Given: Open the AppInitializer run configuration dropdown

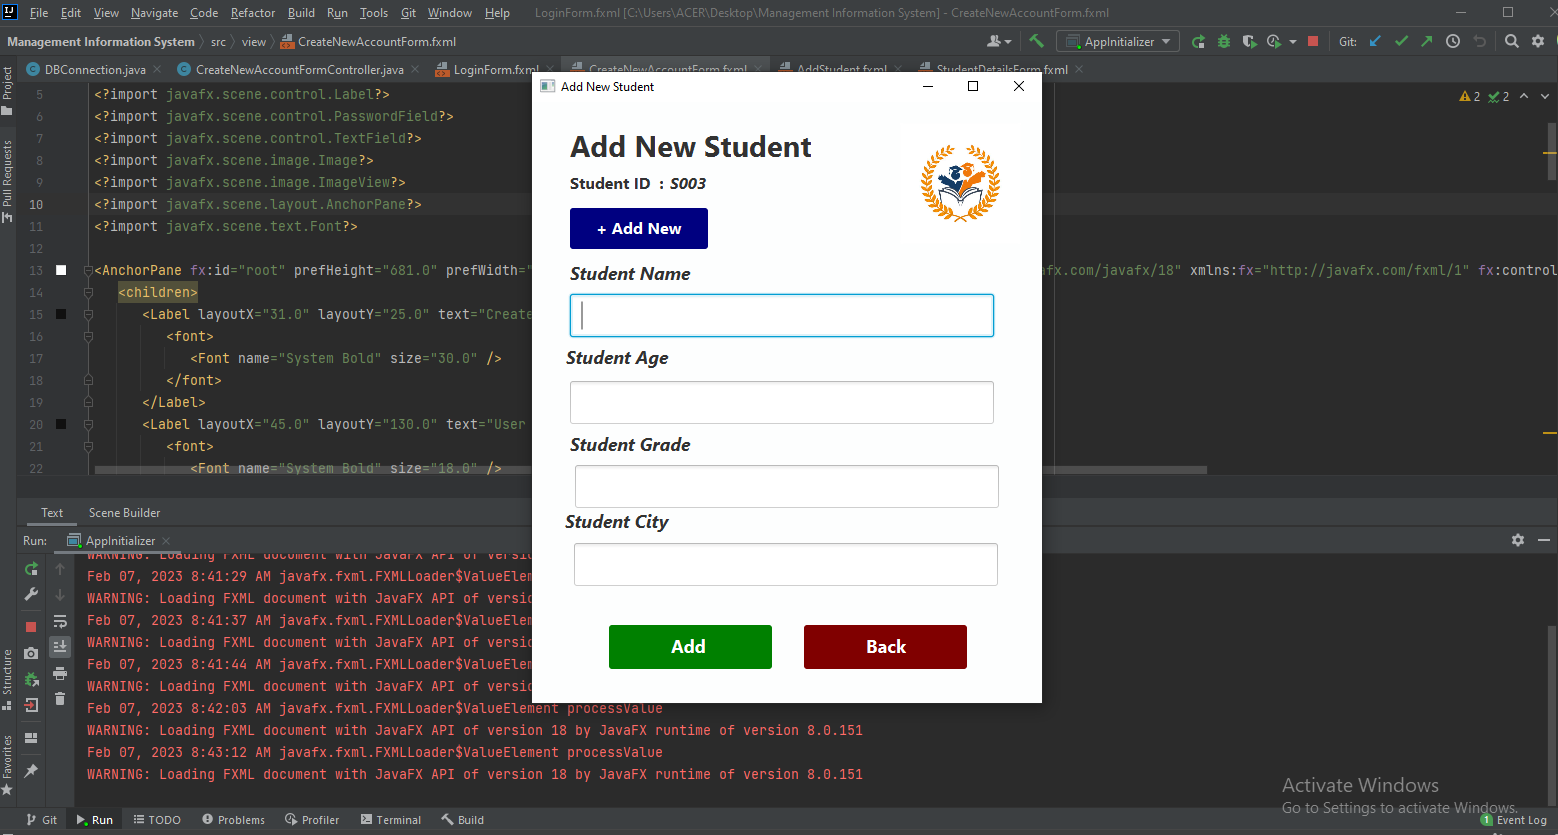Looking at the screenshot, I should coord(1118,42).
